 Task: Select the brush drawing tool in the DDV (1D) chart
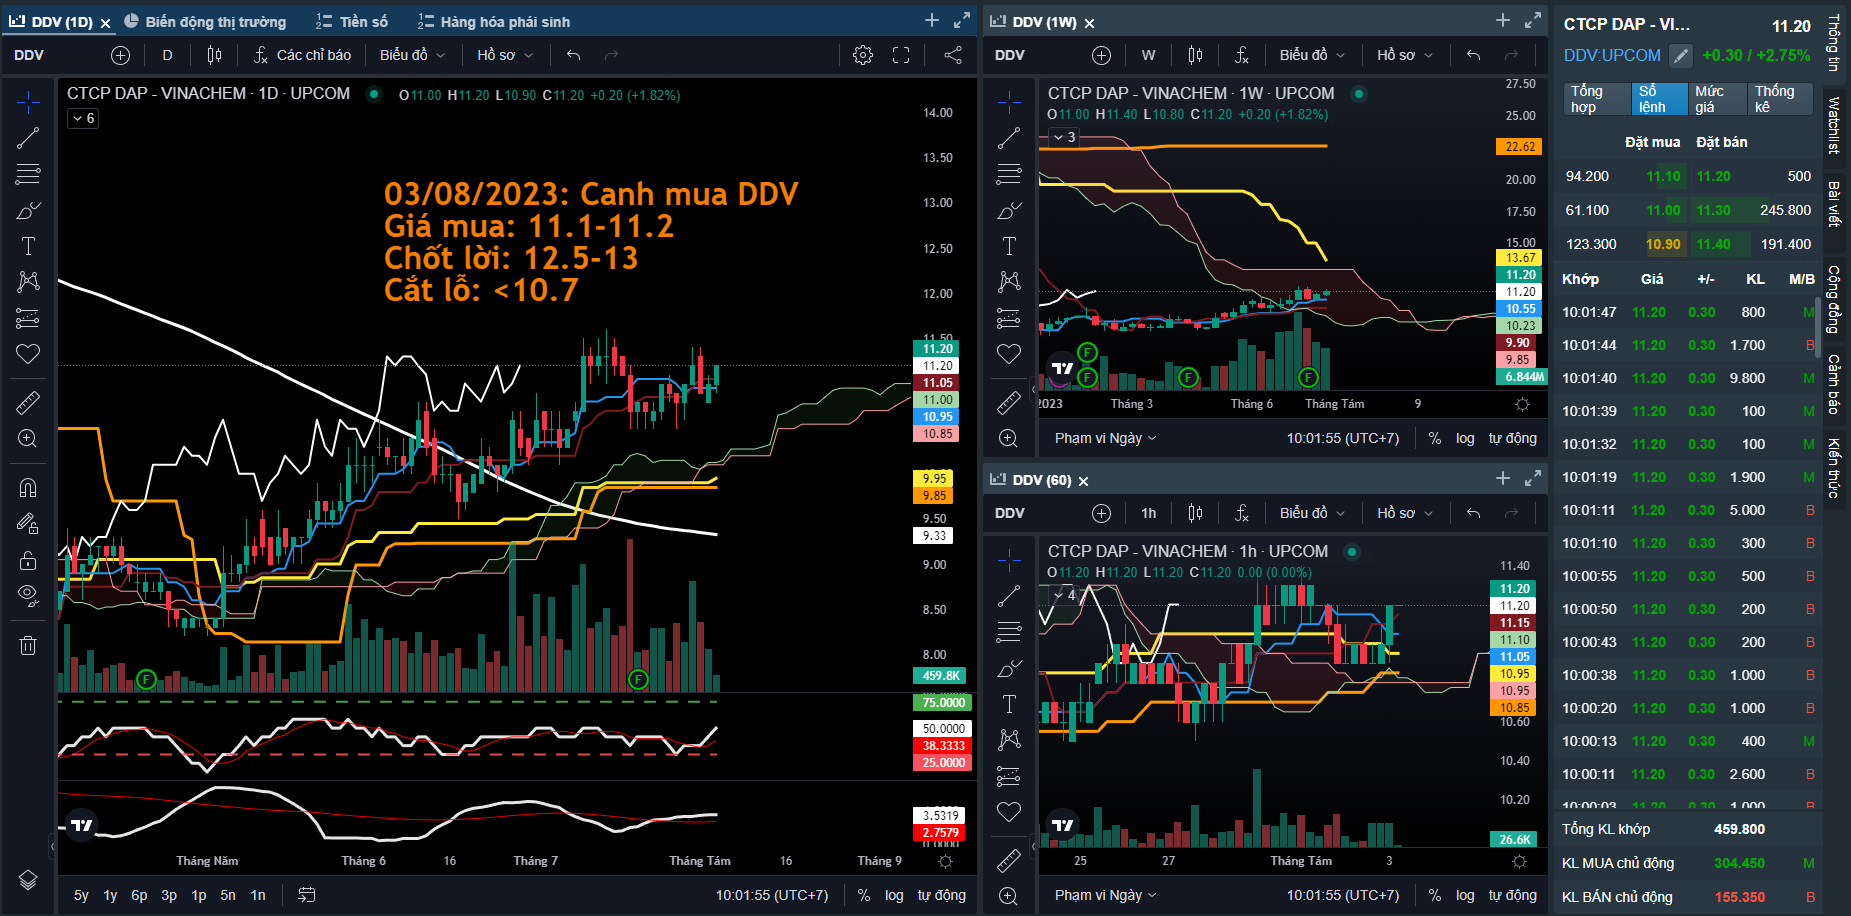[x=28, y=210]
